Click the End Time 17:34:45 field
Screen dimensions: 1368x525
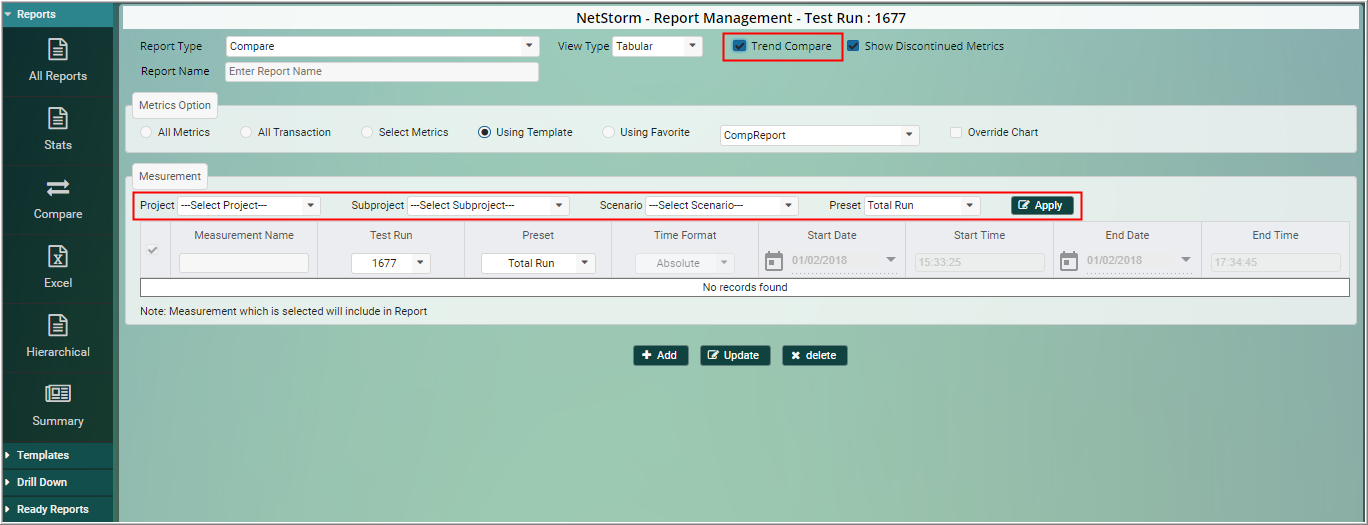(x=1275, y=263)
